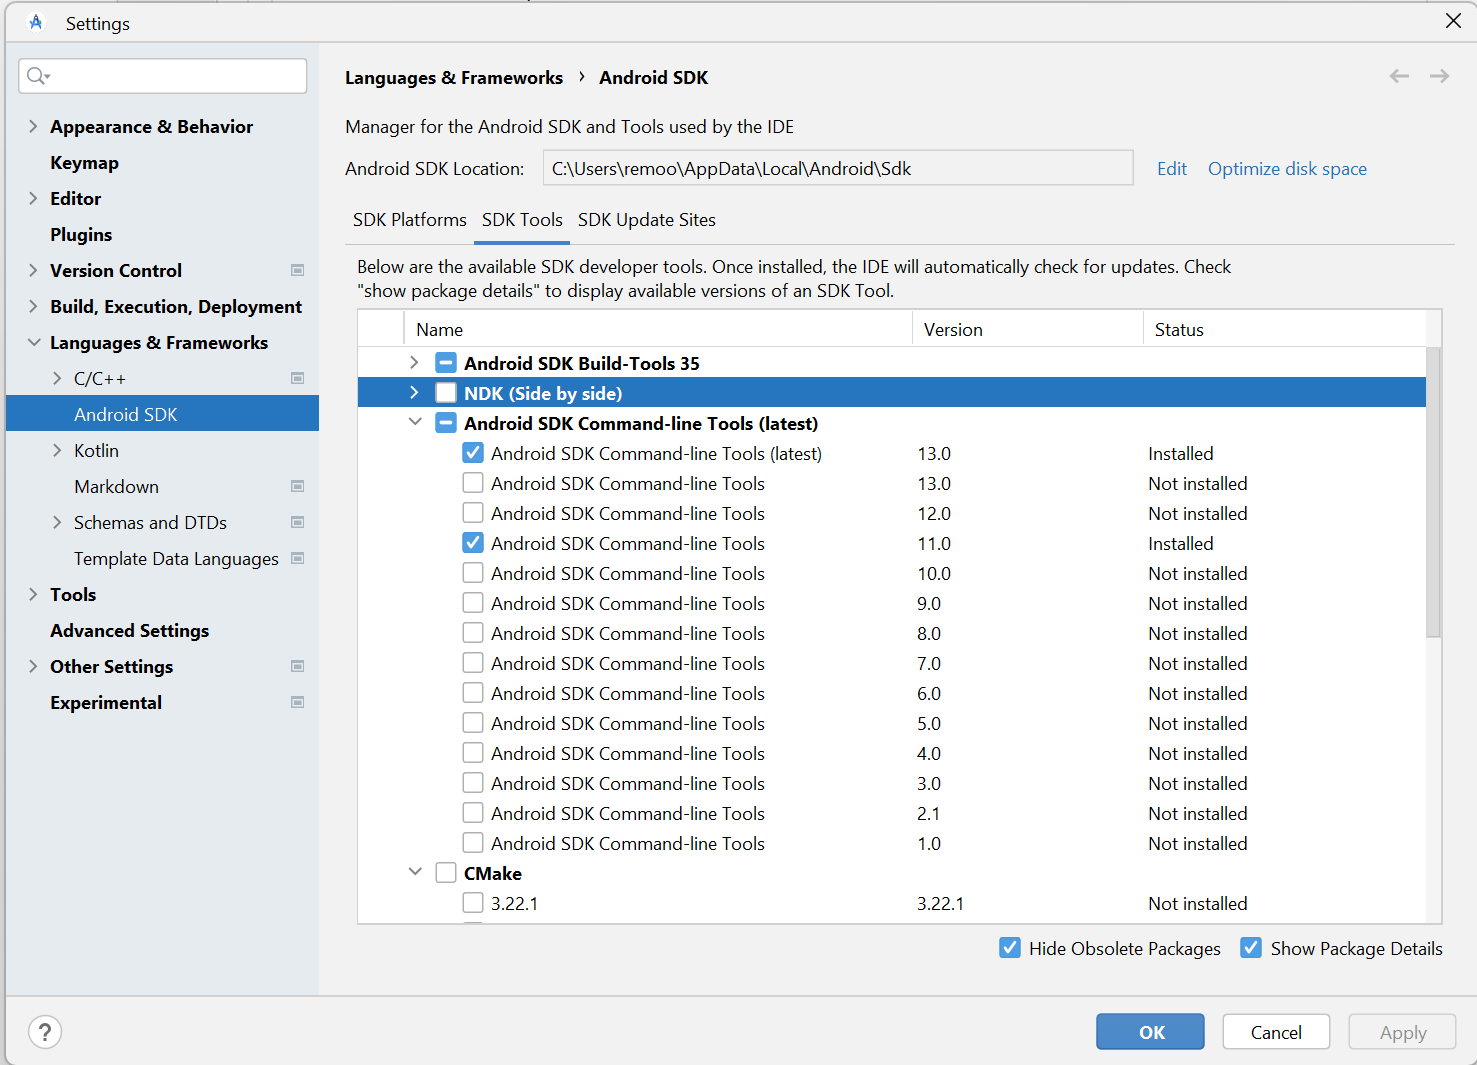Click the project-level icon next to Schemas and DTDs
Image resolution: width=1477 pixels, height=1065 pixels.
point(297,522)
